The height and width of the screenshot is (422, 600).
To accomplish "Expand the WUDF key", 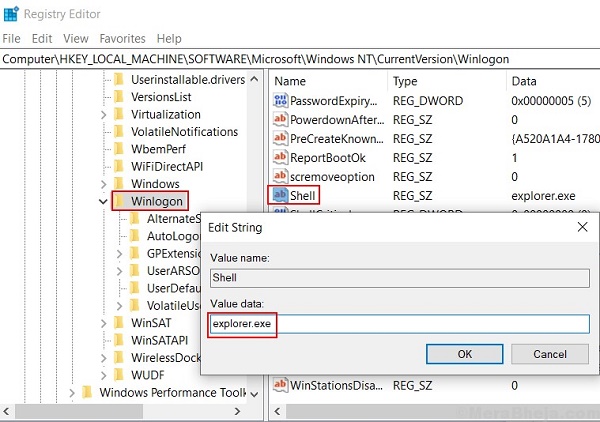I will (x=104, y=375).
